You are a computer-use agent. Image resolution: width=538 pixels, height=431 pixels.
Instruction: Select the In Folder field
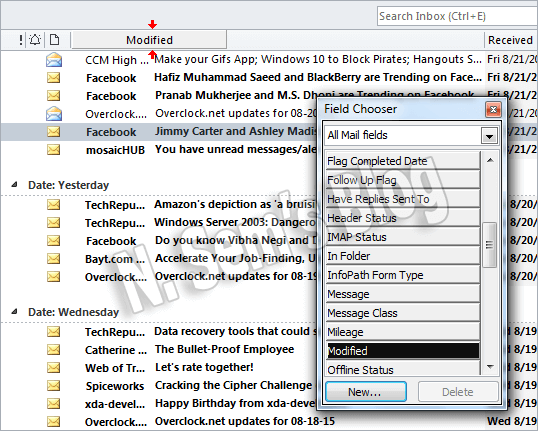(403, 256)
